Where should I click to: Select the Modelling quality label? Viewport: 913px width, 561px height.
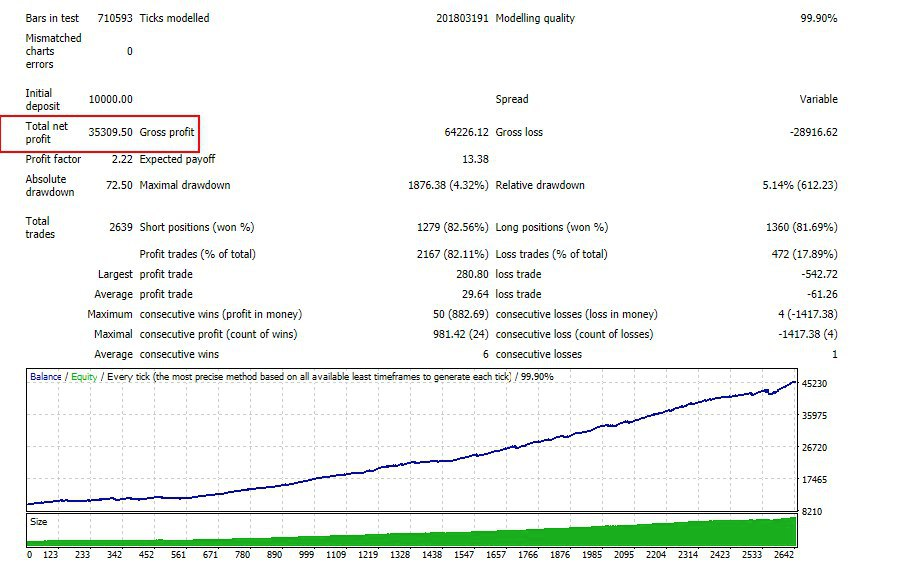(535, 18)
